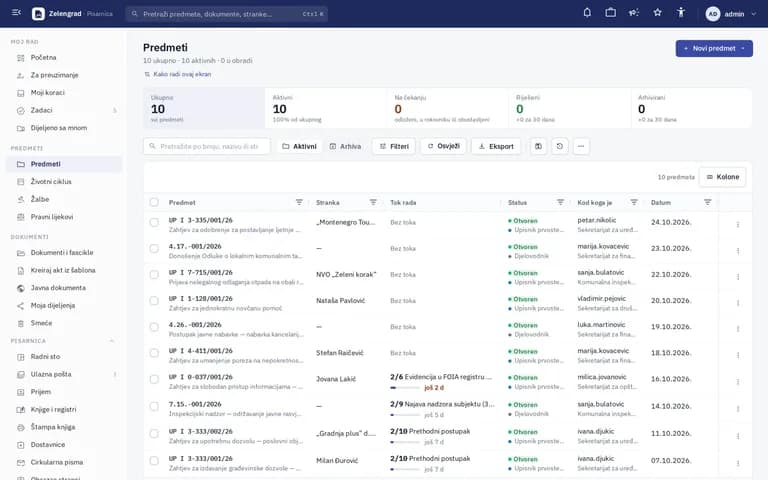Focus the global search field

[227, 14]
